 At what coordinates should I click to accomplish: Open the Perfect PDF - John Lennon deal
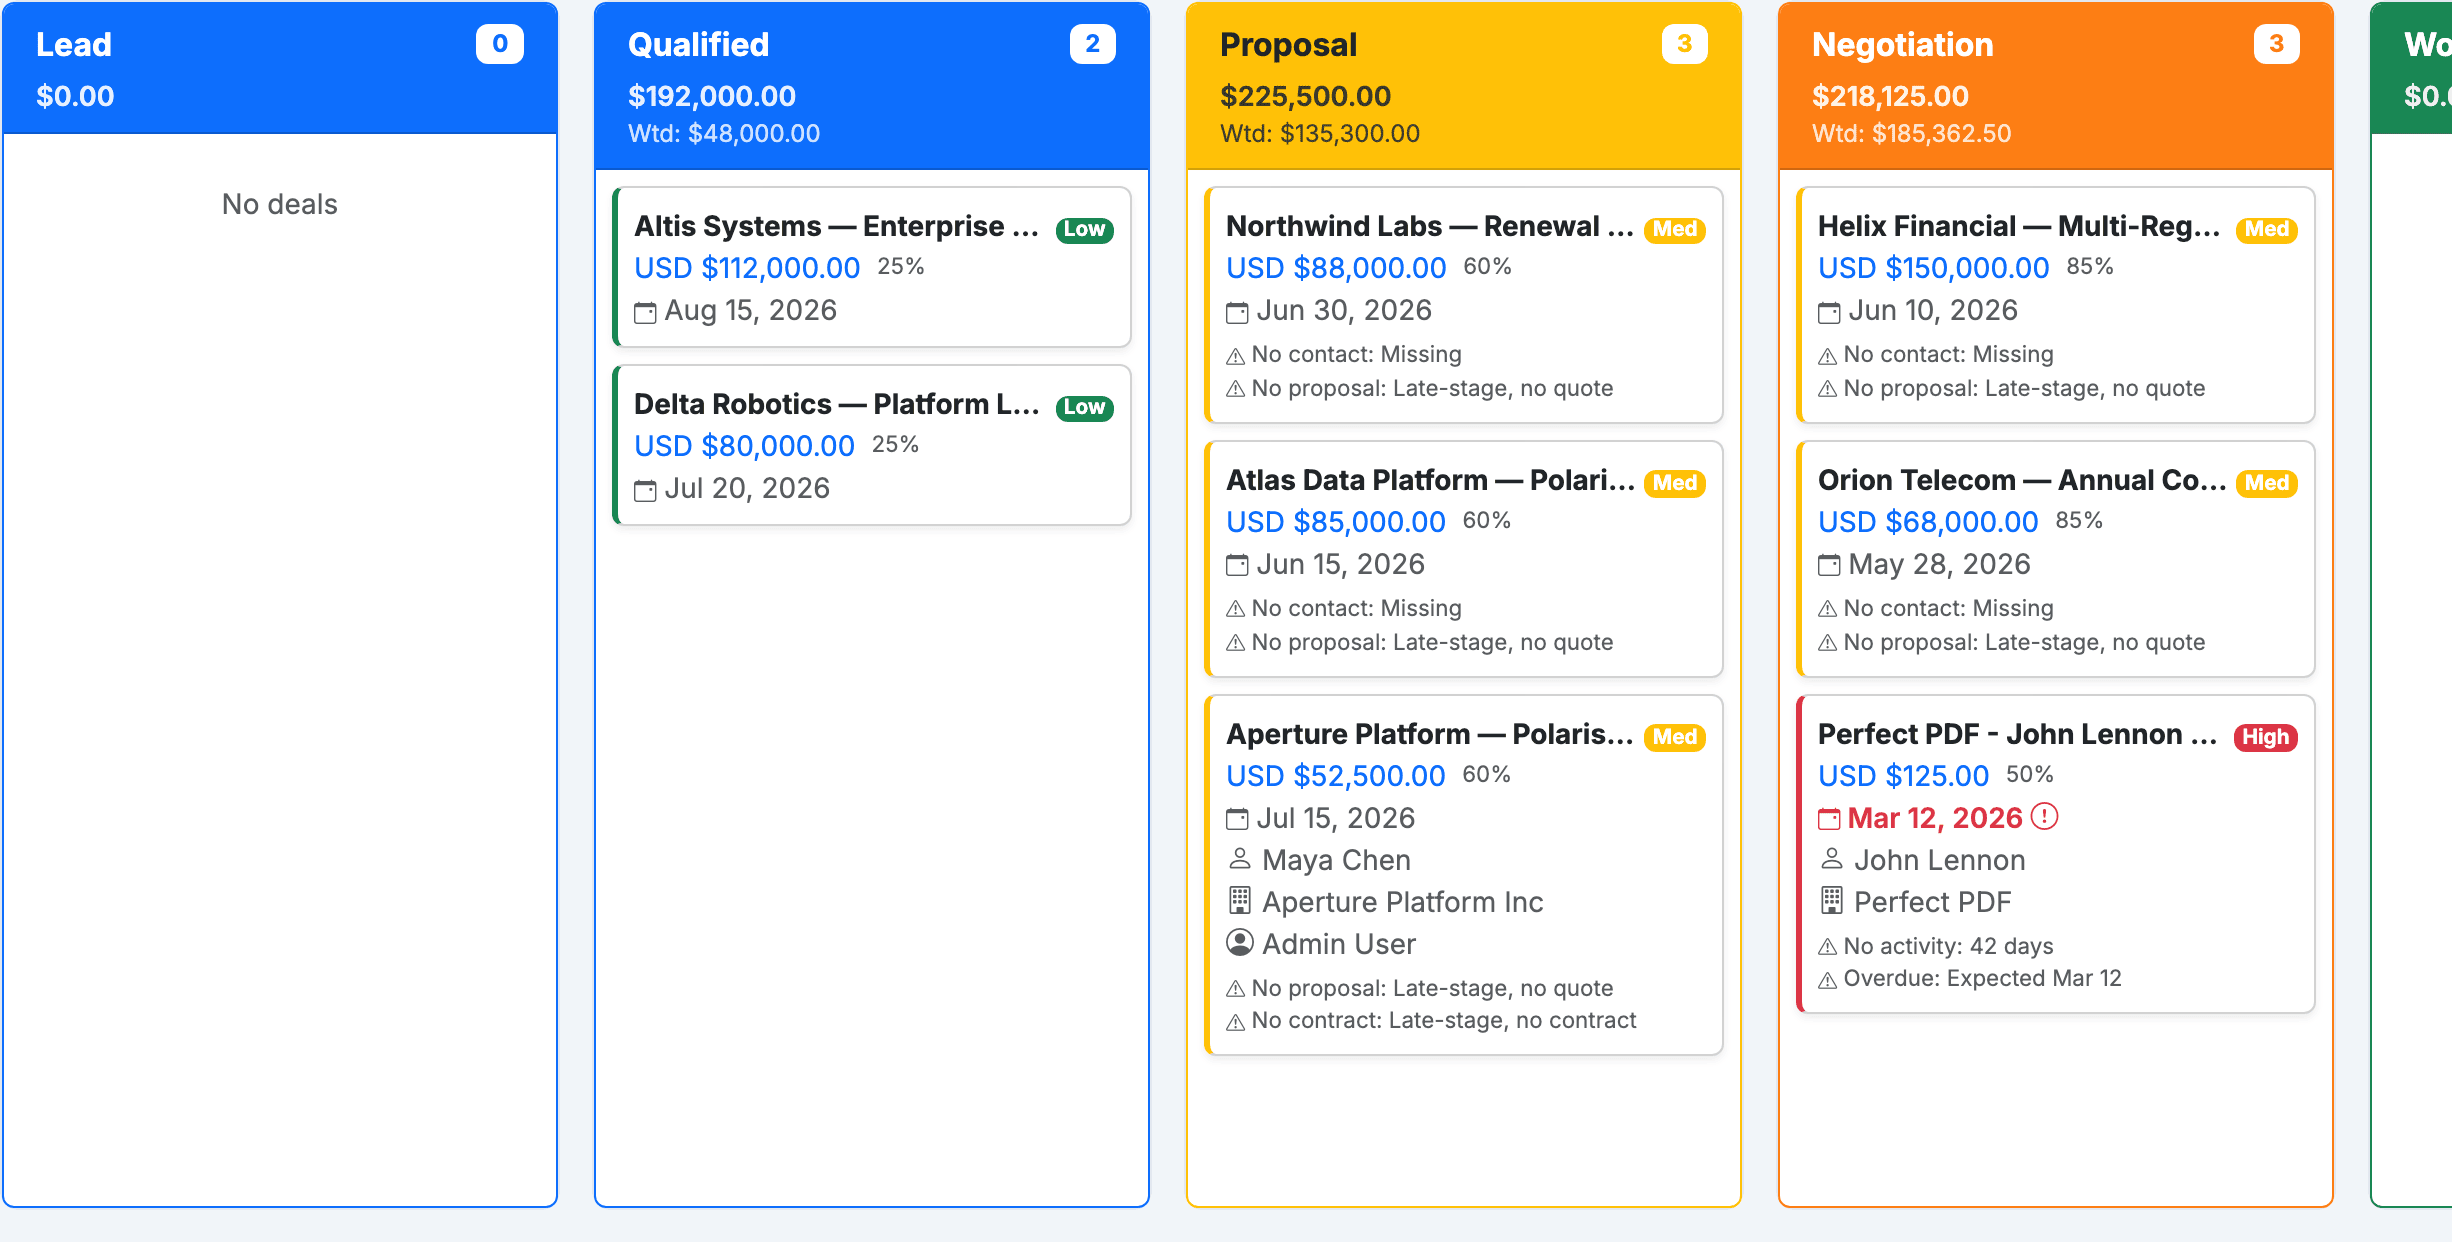[2017, 734]
